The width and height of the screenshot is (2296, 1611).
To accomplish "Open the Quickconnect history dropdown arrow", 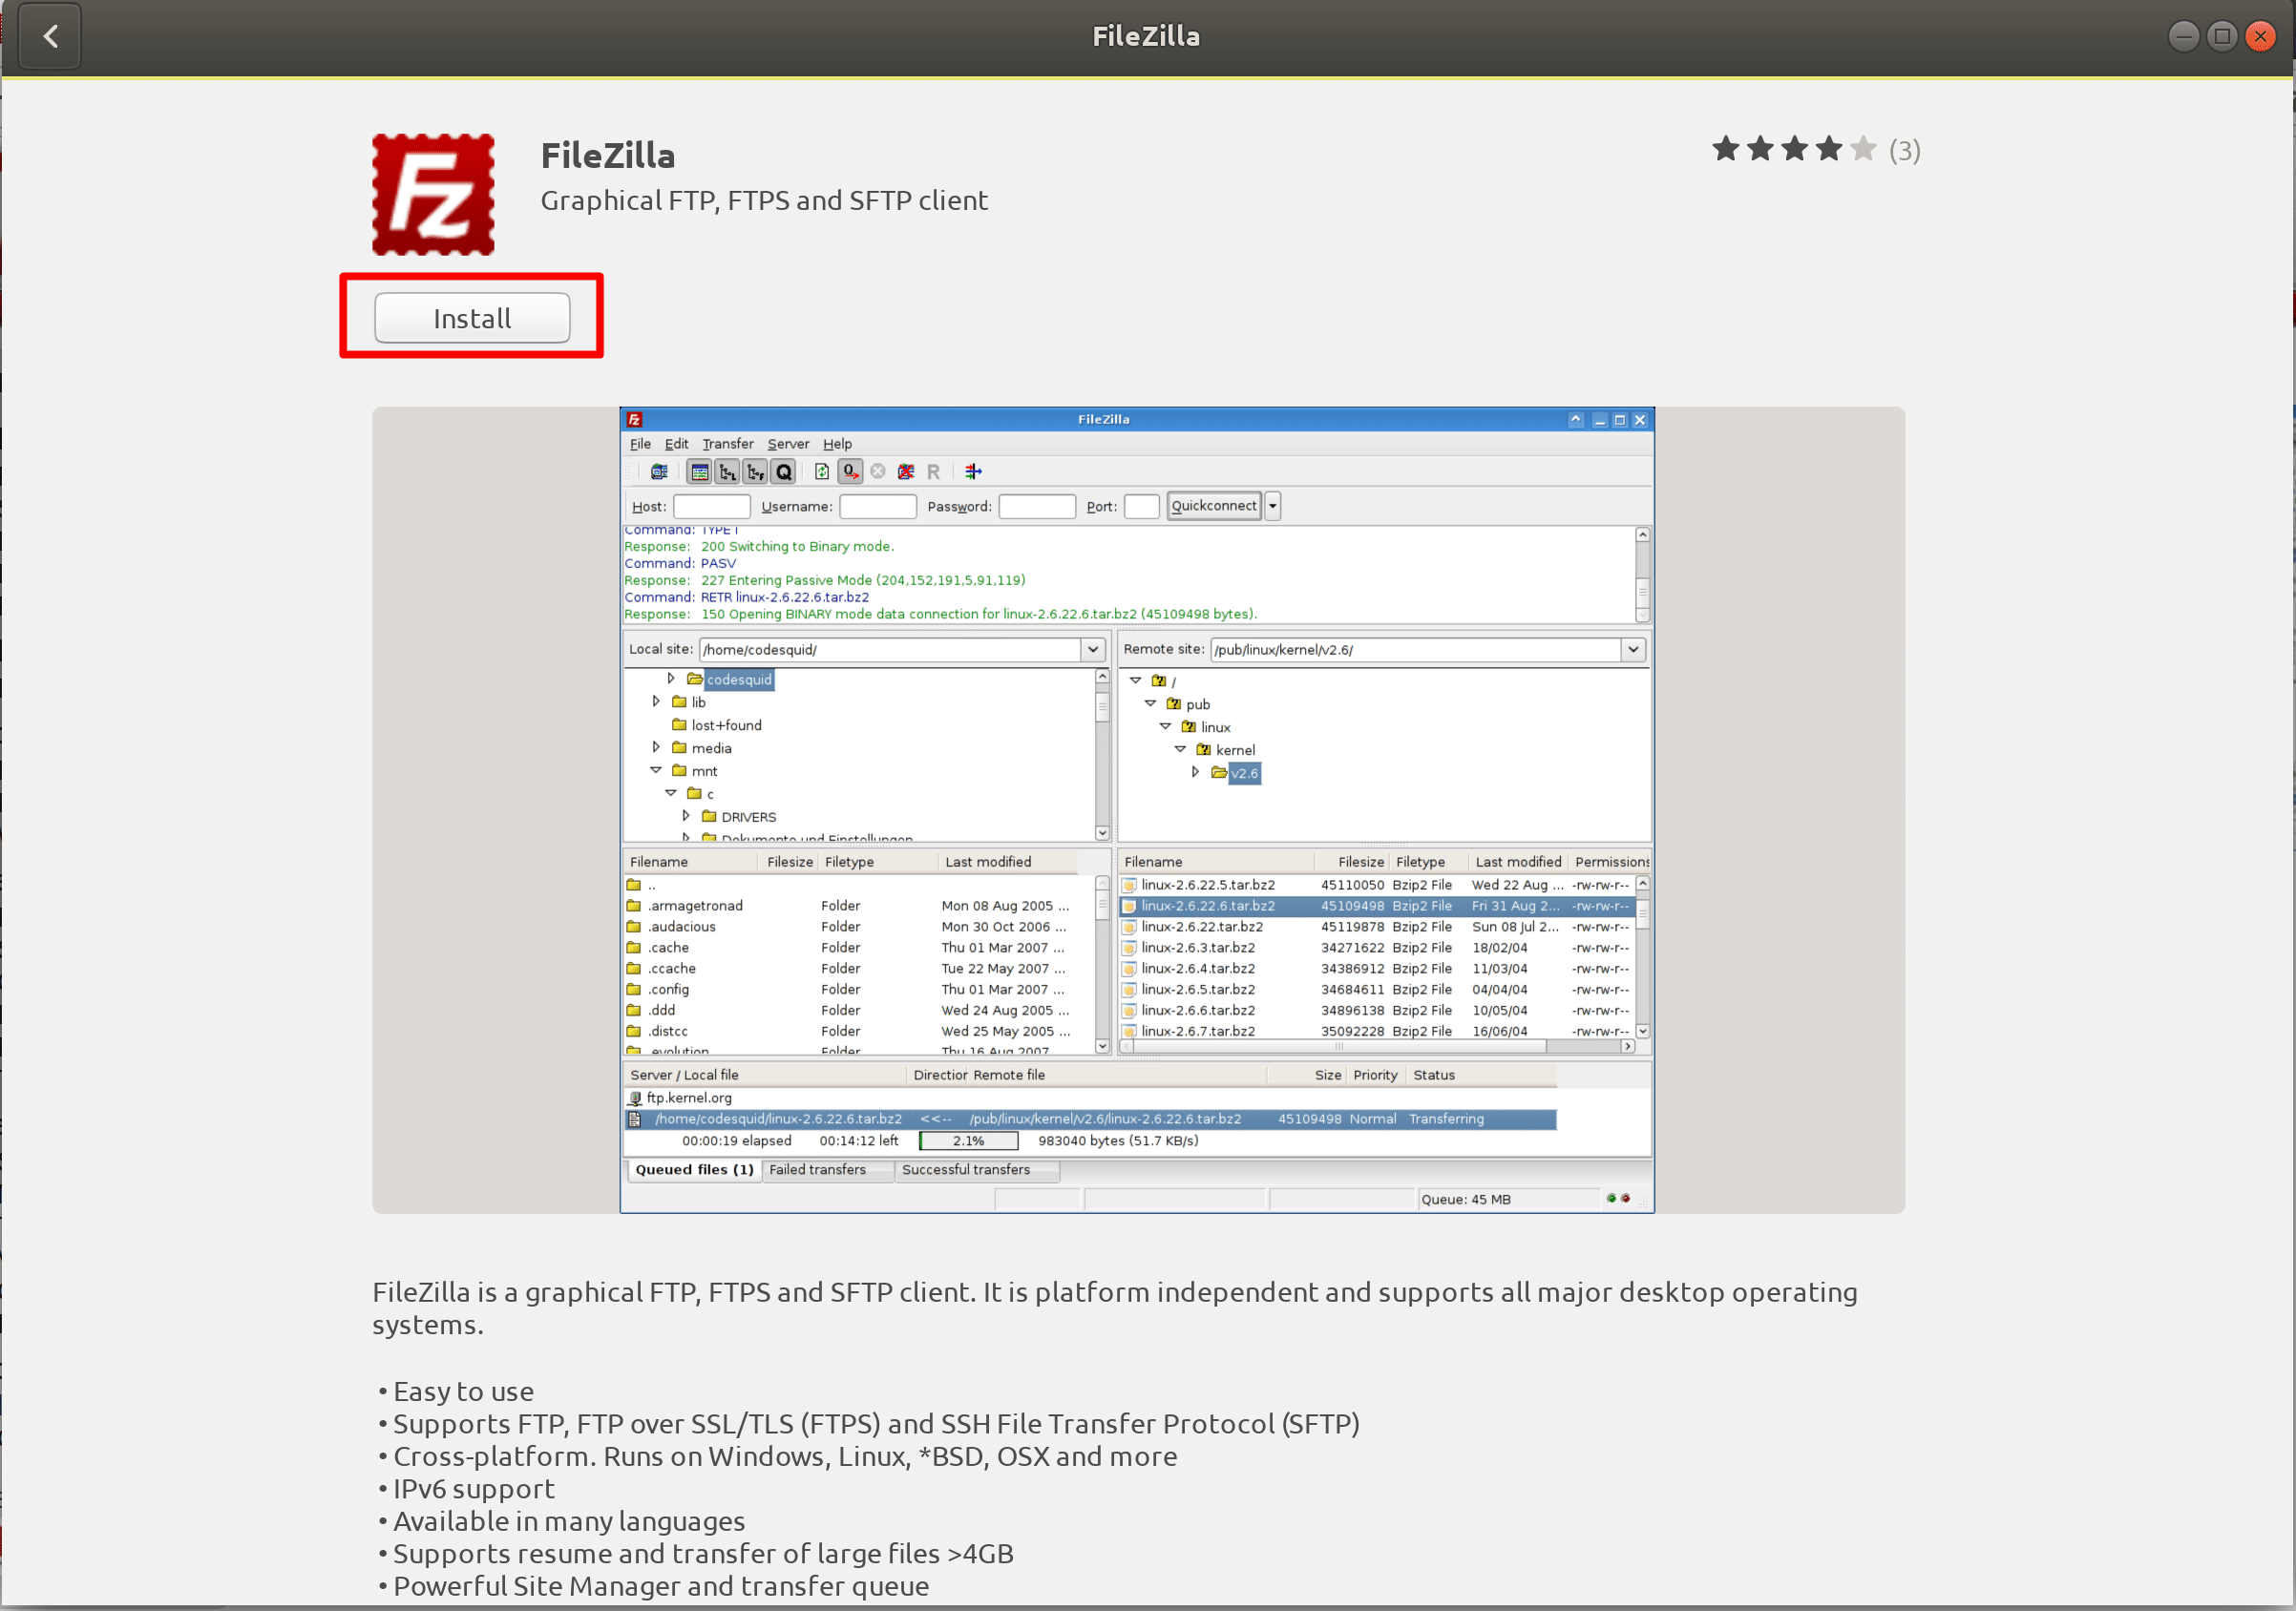I will (1273, 506).
